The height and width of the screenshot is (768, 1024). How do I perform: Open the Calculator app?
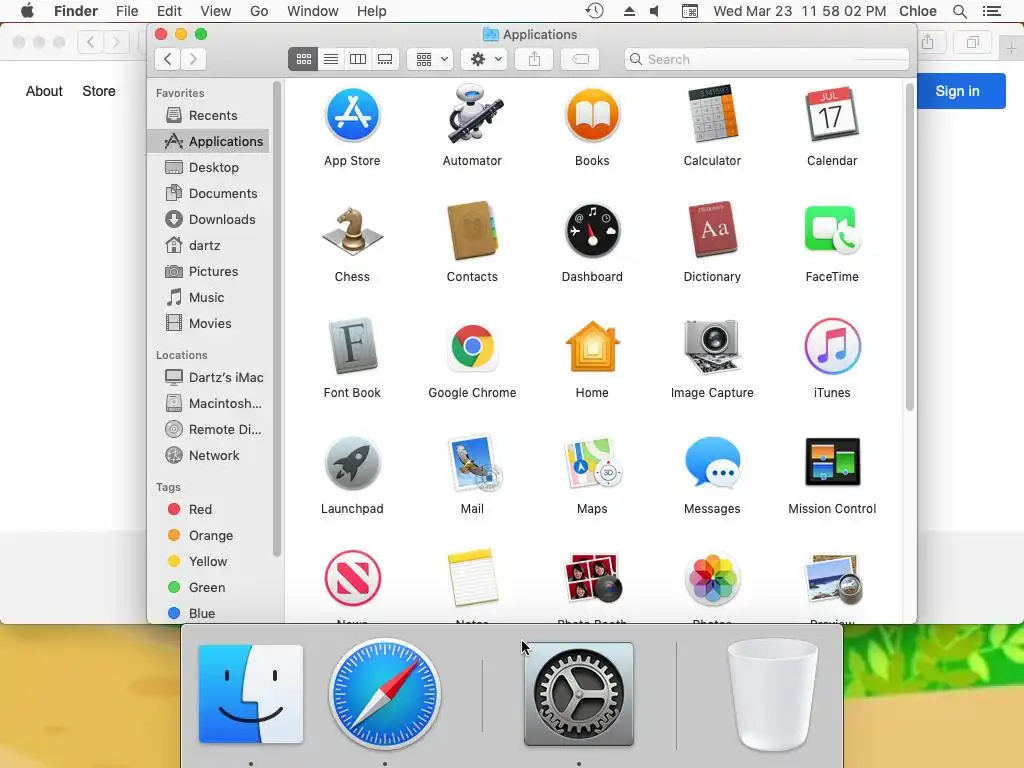(x=712, y=114)
